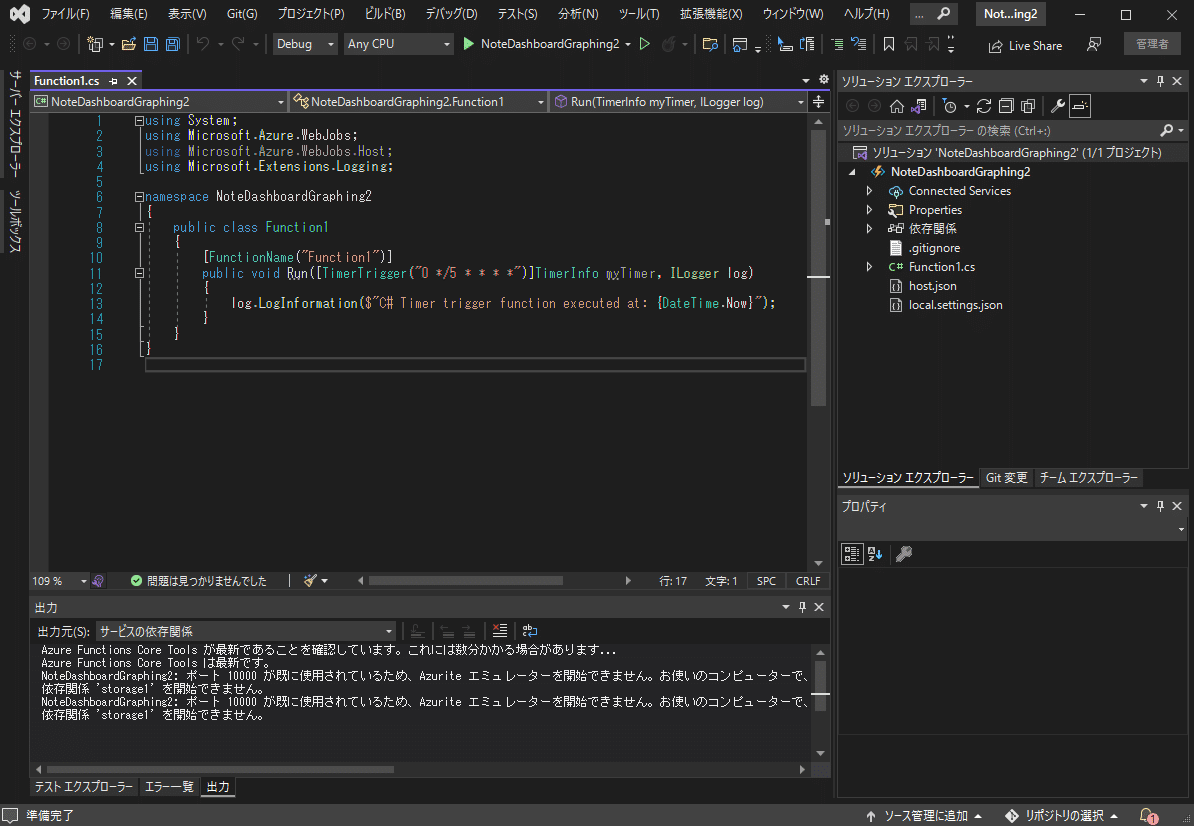Viewport: 1194px width, 826px height.
Task: Click the Open File folder icon
Action: coord(129,44)
